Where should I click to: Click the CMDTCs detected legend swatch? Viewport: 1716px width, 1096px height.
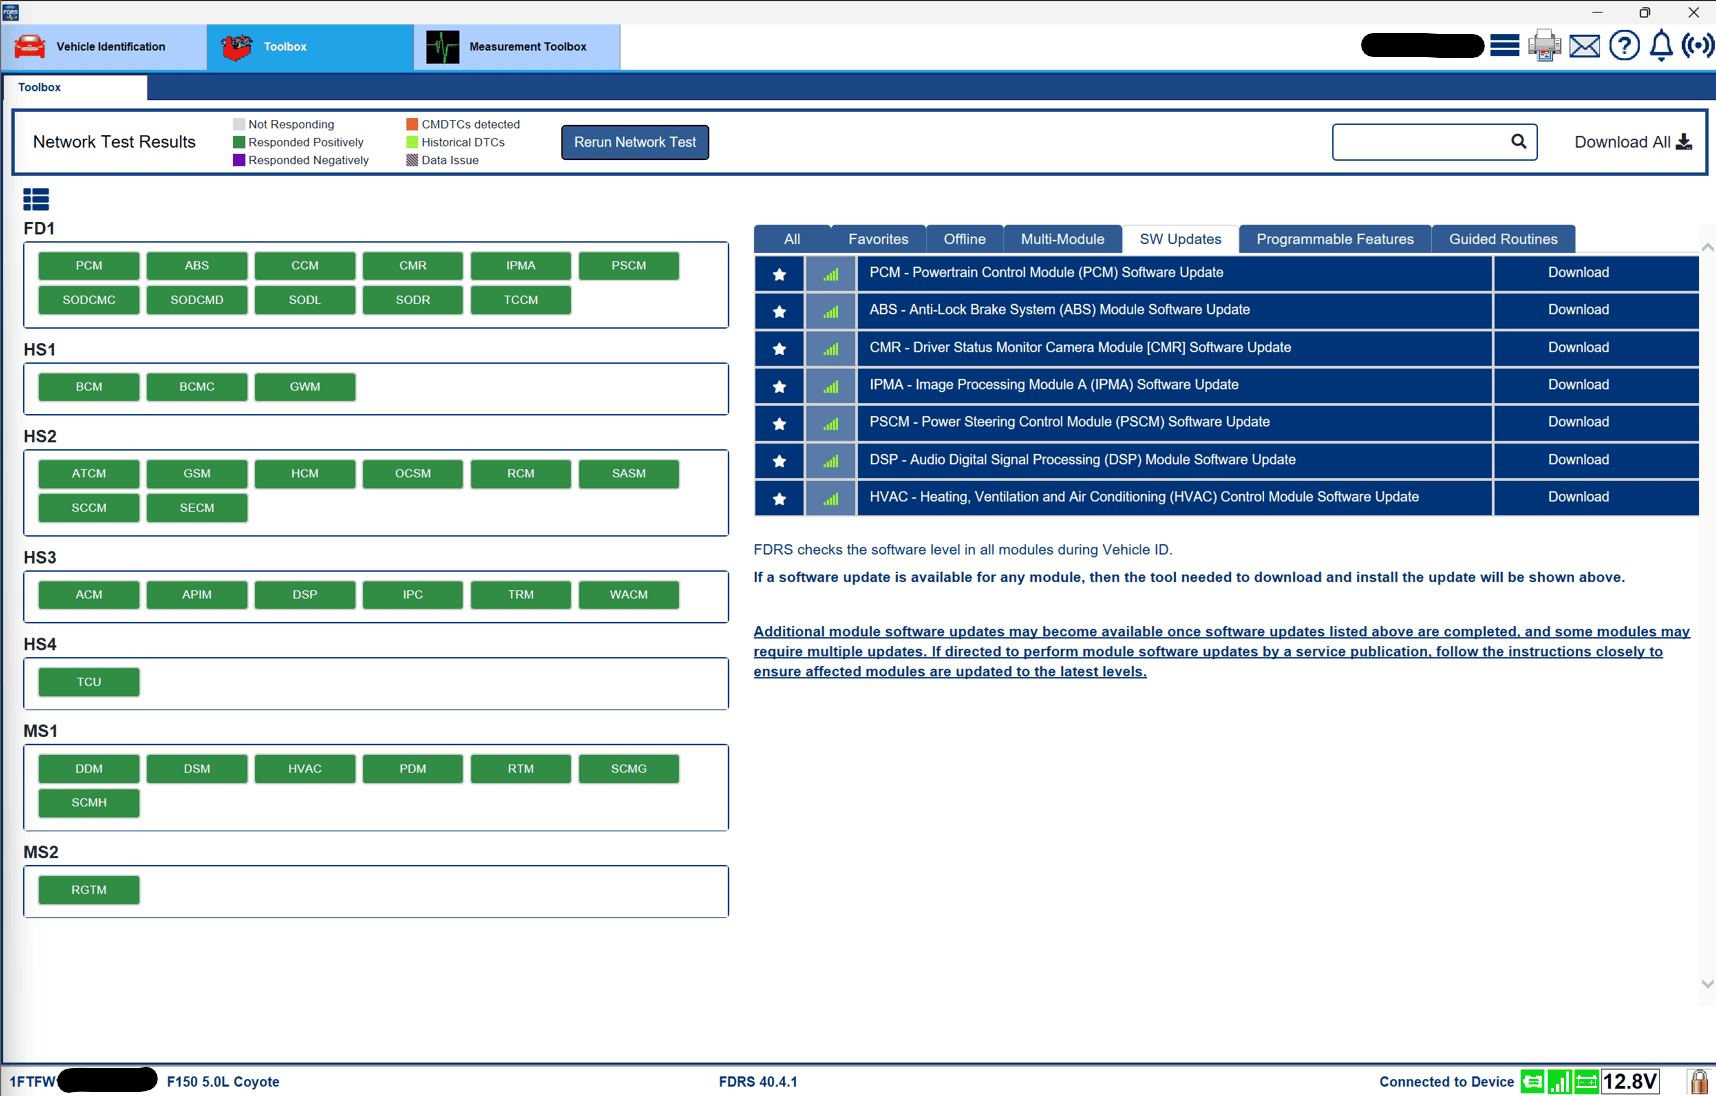(x=412, y=124)
